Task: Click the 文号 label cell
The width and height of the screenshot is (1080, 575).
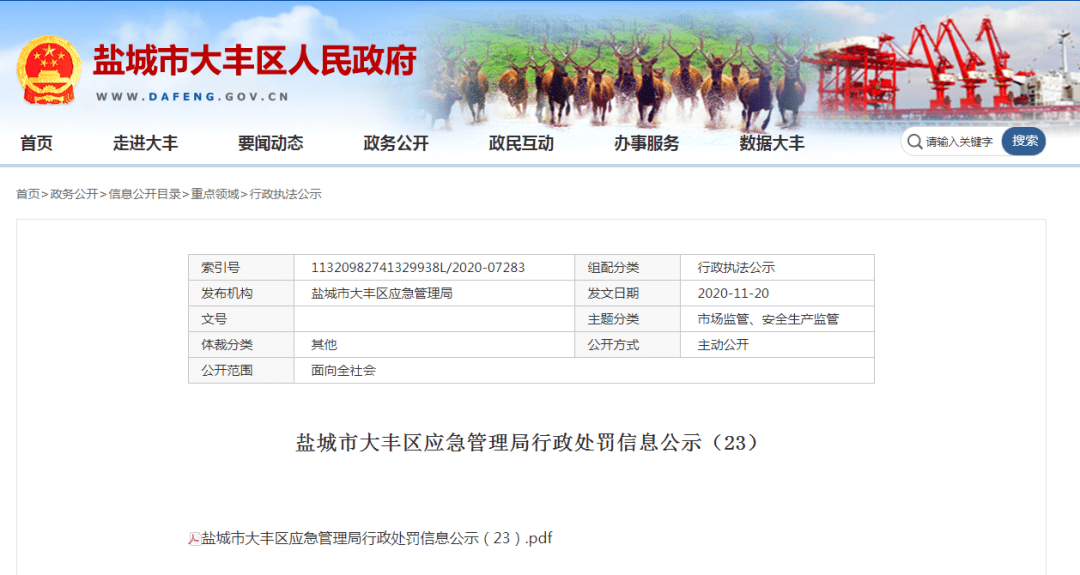Action: coord(241,319)
